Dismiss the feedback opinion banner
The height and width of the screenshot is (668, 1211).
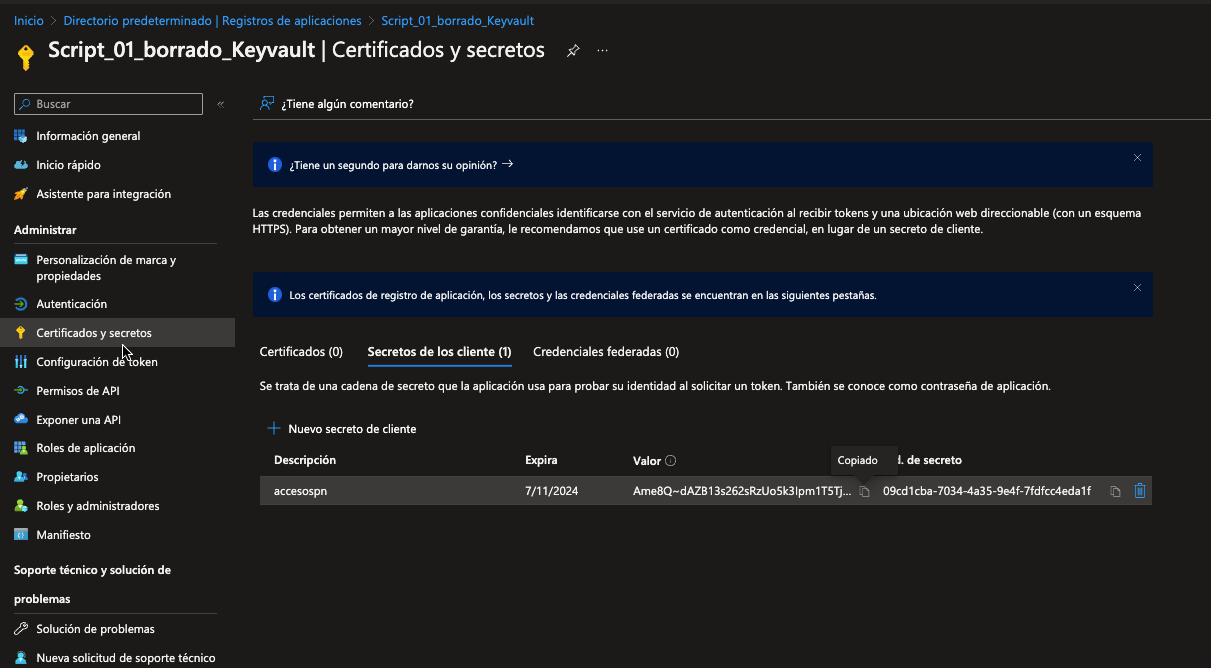coord(1137,158)
